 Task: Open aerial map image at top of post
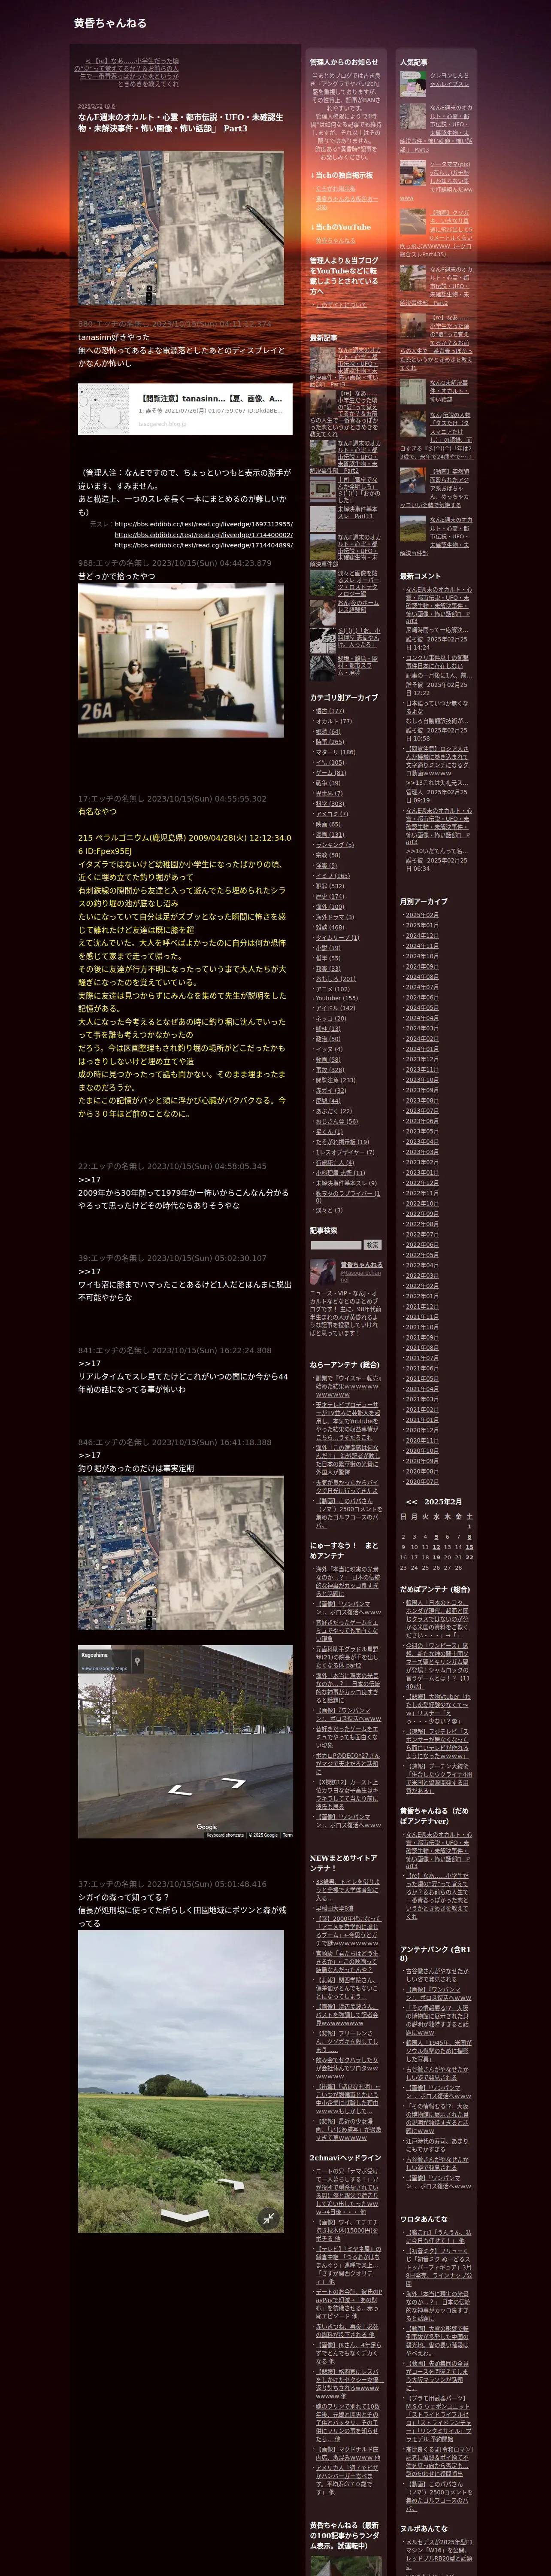[181, 228]
